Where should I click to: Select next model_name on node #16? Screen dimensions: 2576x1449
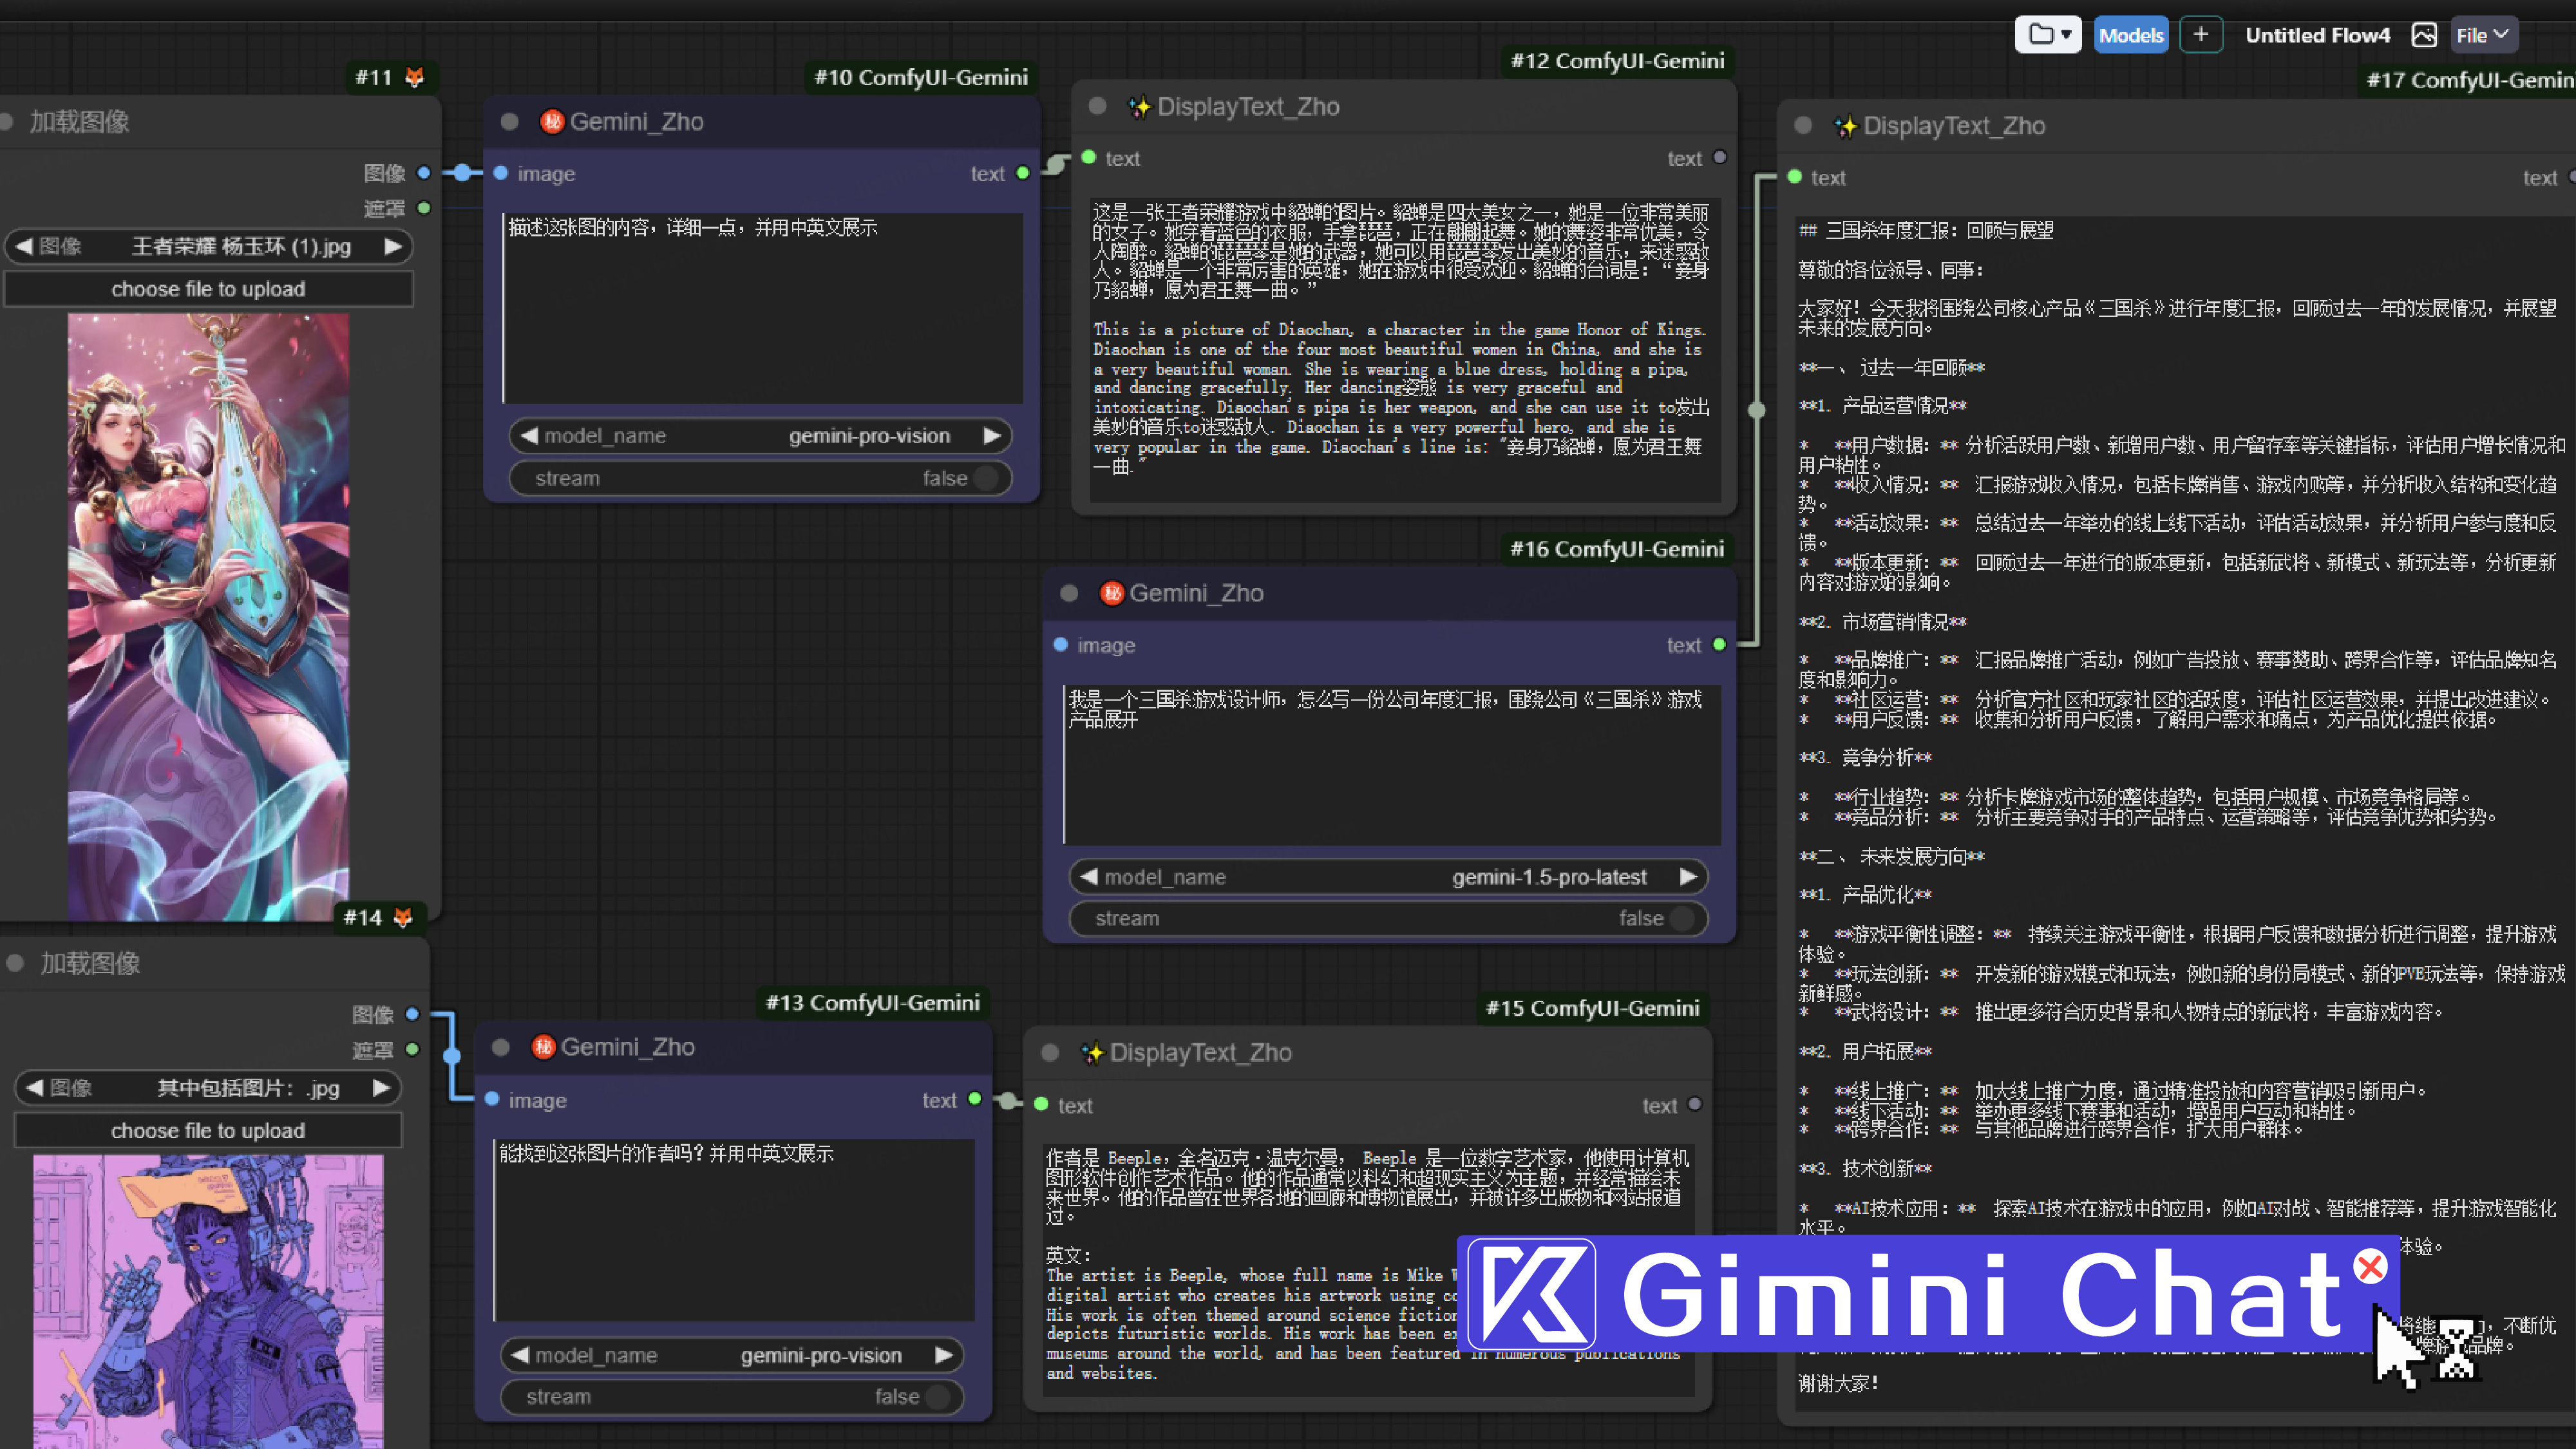[x=1688, y=876]
